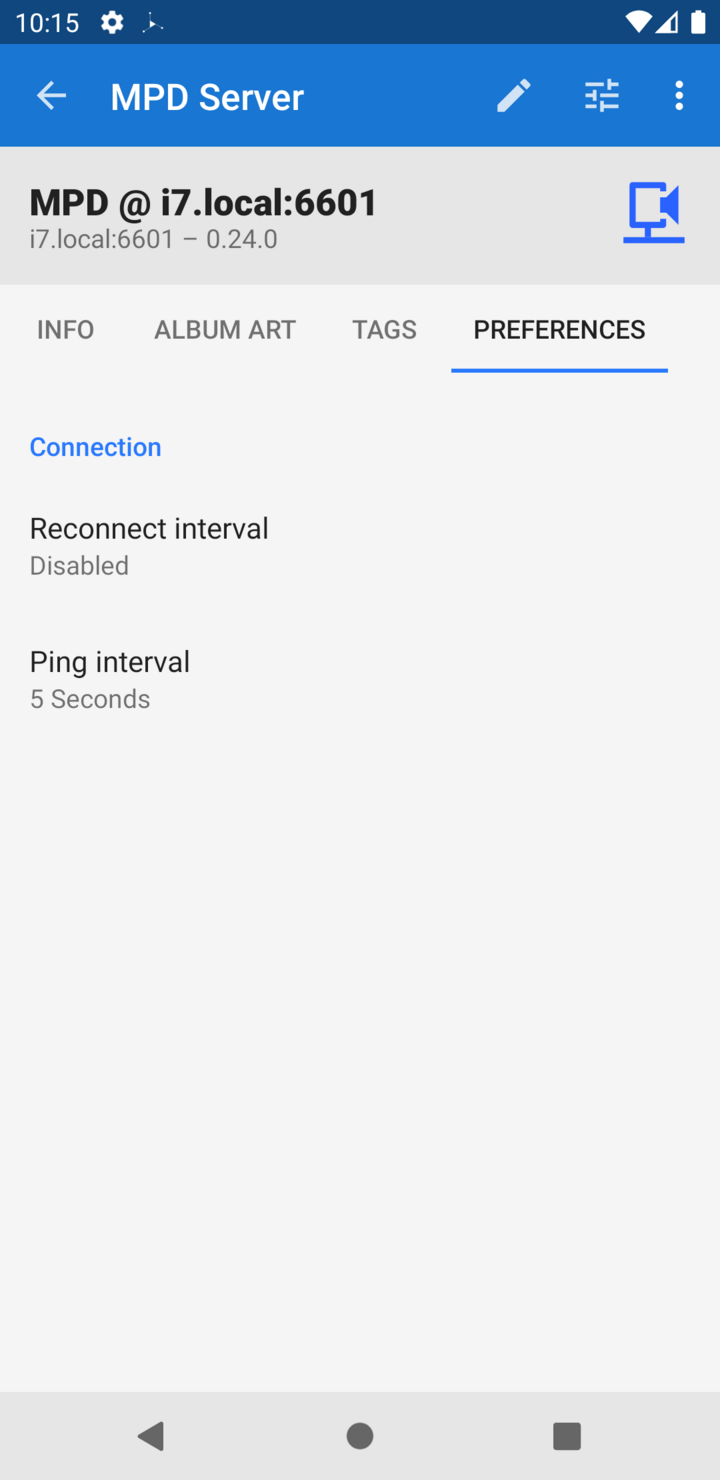The height and width of the screenshot is (1480, 720).
Task: Tap the Android home circle button
Action: (360, 1436)
